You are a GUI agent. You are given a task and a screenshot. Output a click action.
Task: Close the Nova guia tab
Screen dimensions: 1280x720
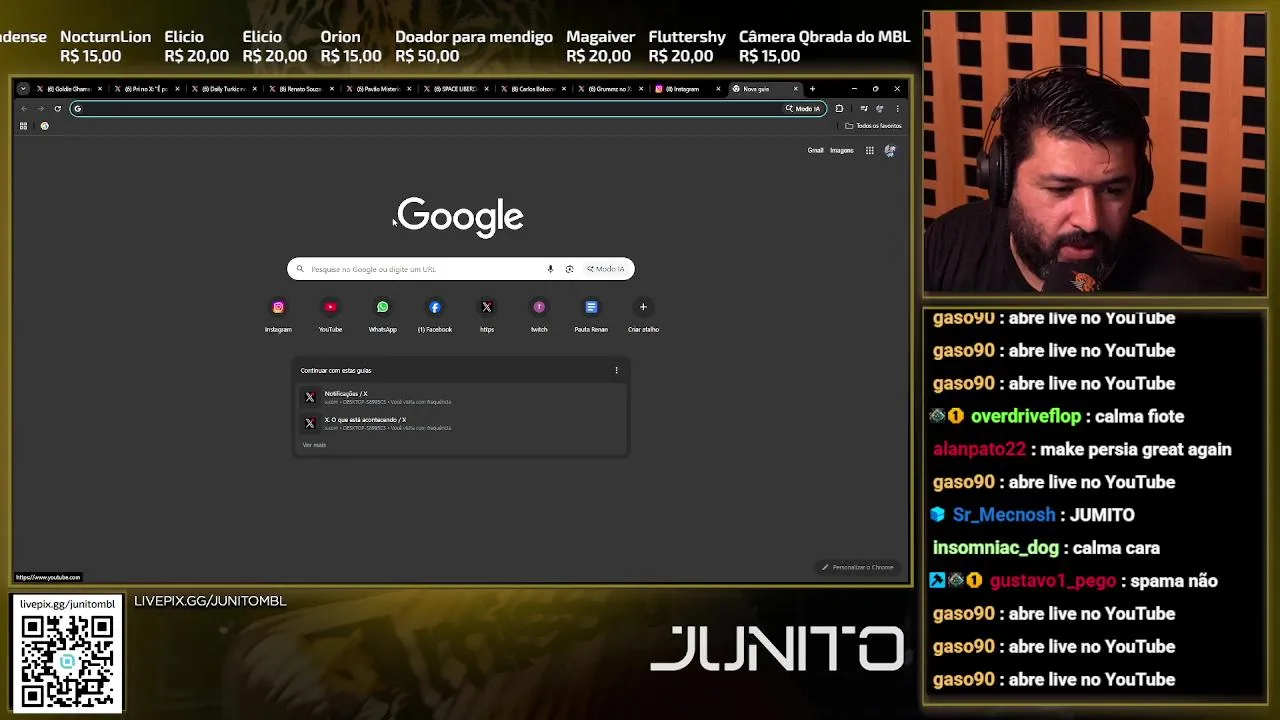(796, 89)
